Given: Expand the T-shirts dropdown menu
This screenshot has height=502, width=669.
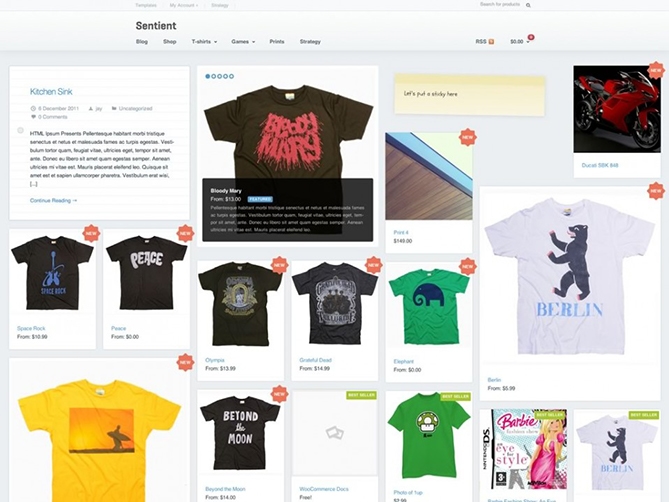Looking at the screenshot, I should coord(204,42).
